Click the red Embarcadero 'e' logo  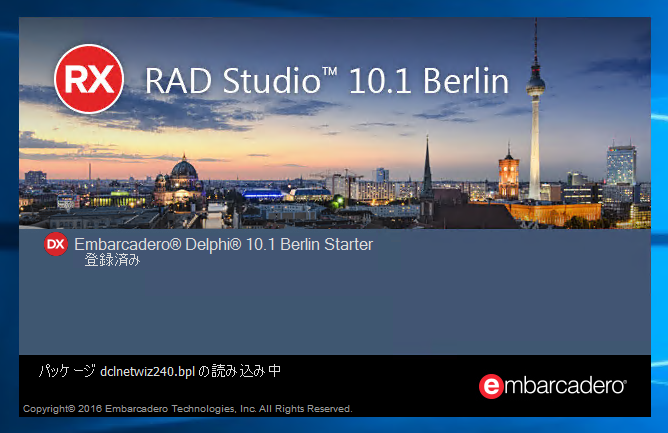[x=491, y=386]
